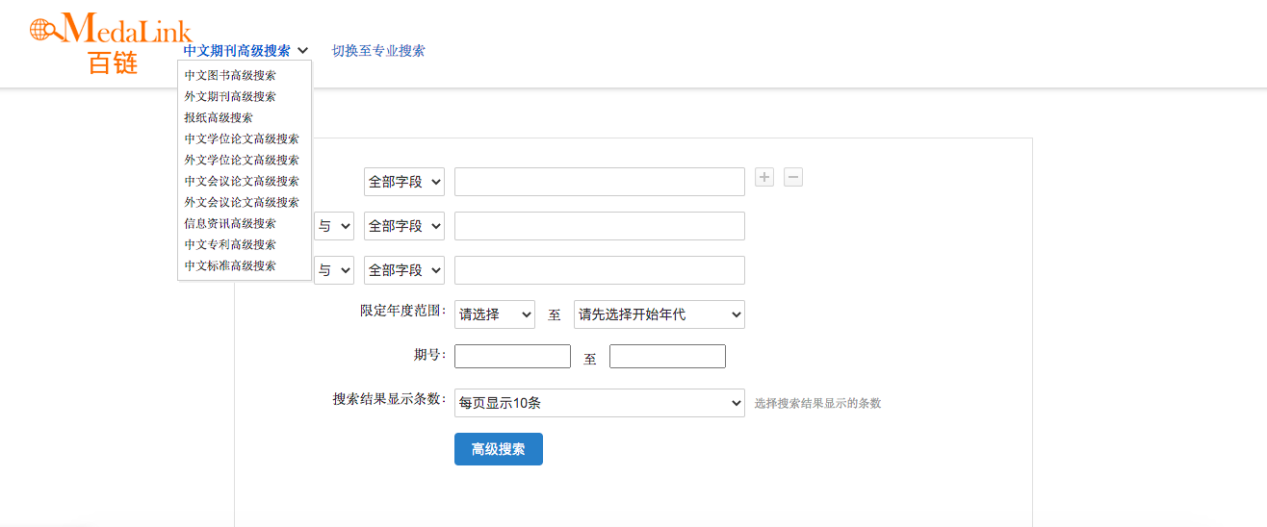
Task: Focus the first search keyword input box
Action: pyautogui.click(x=599, y=182)
